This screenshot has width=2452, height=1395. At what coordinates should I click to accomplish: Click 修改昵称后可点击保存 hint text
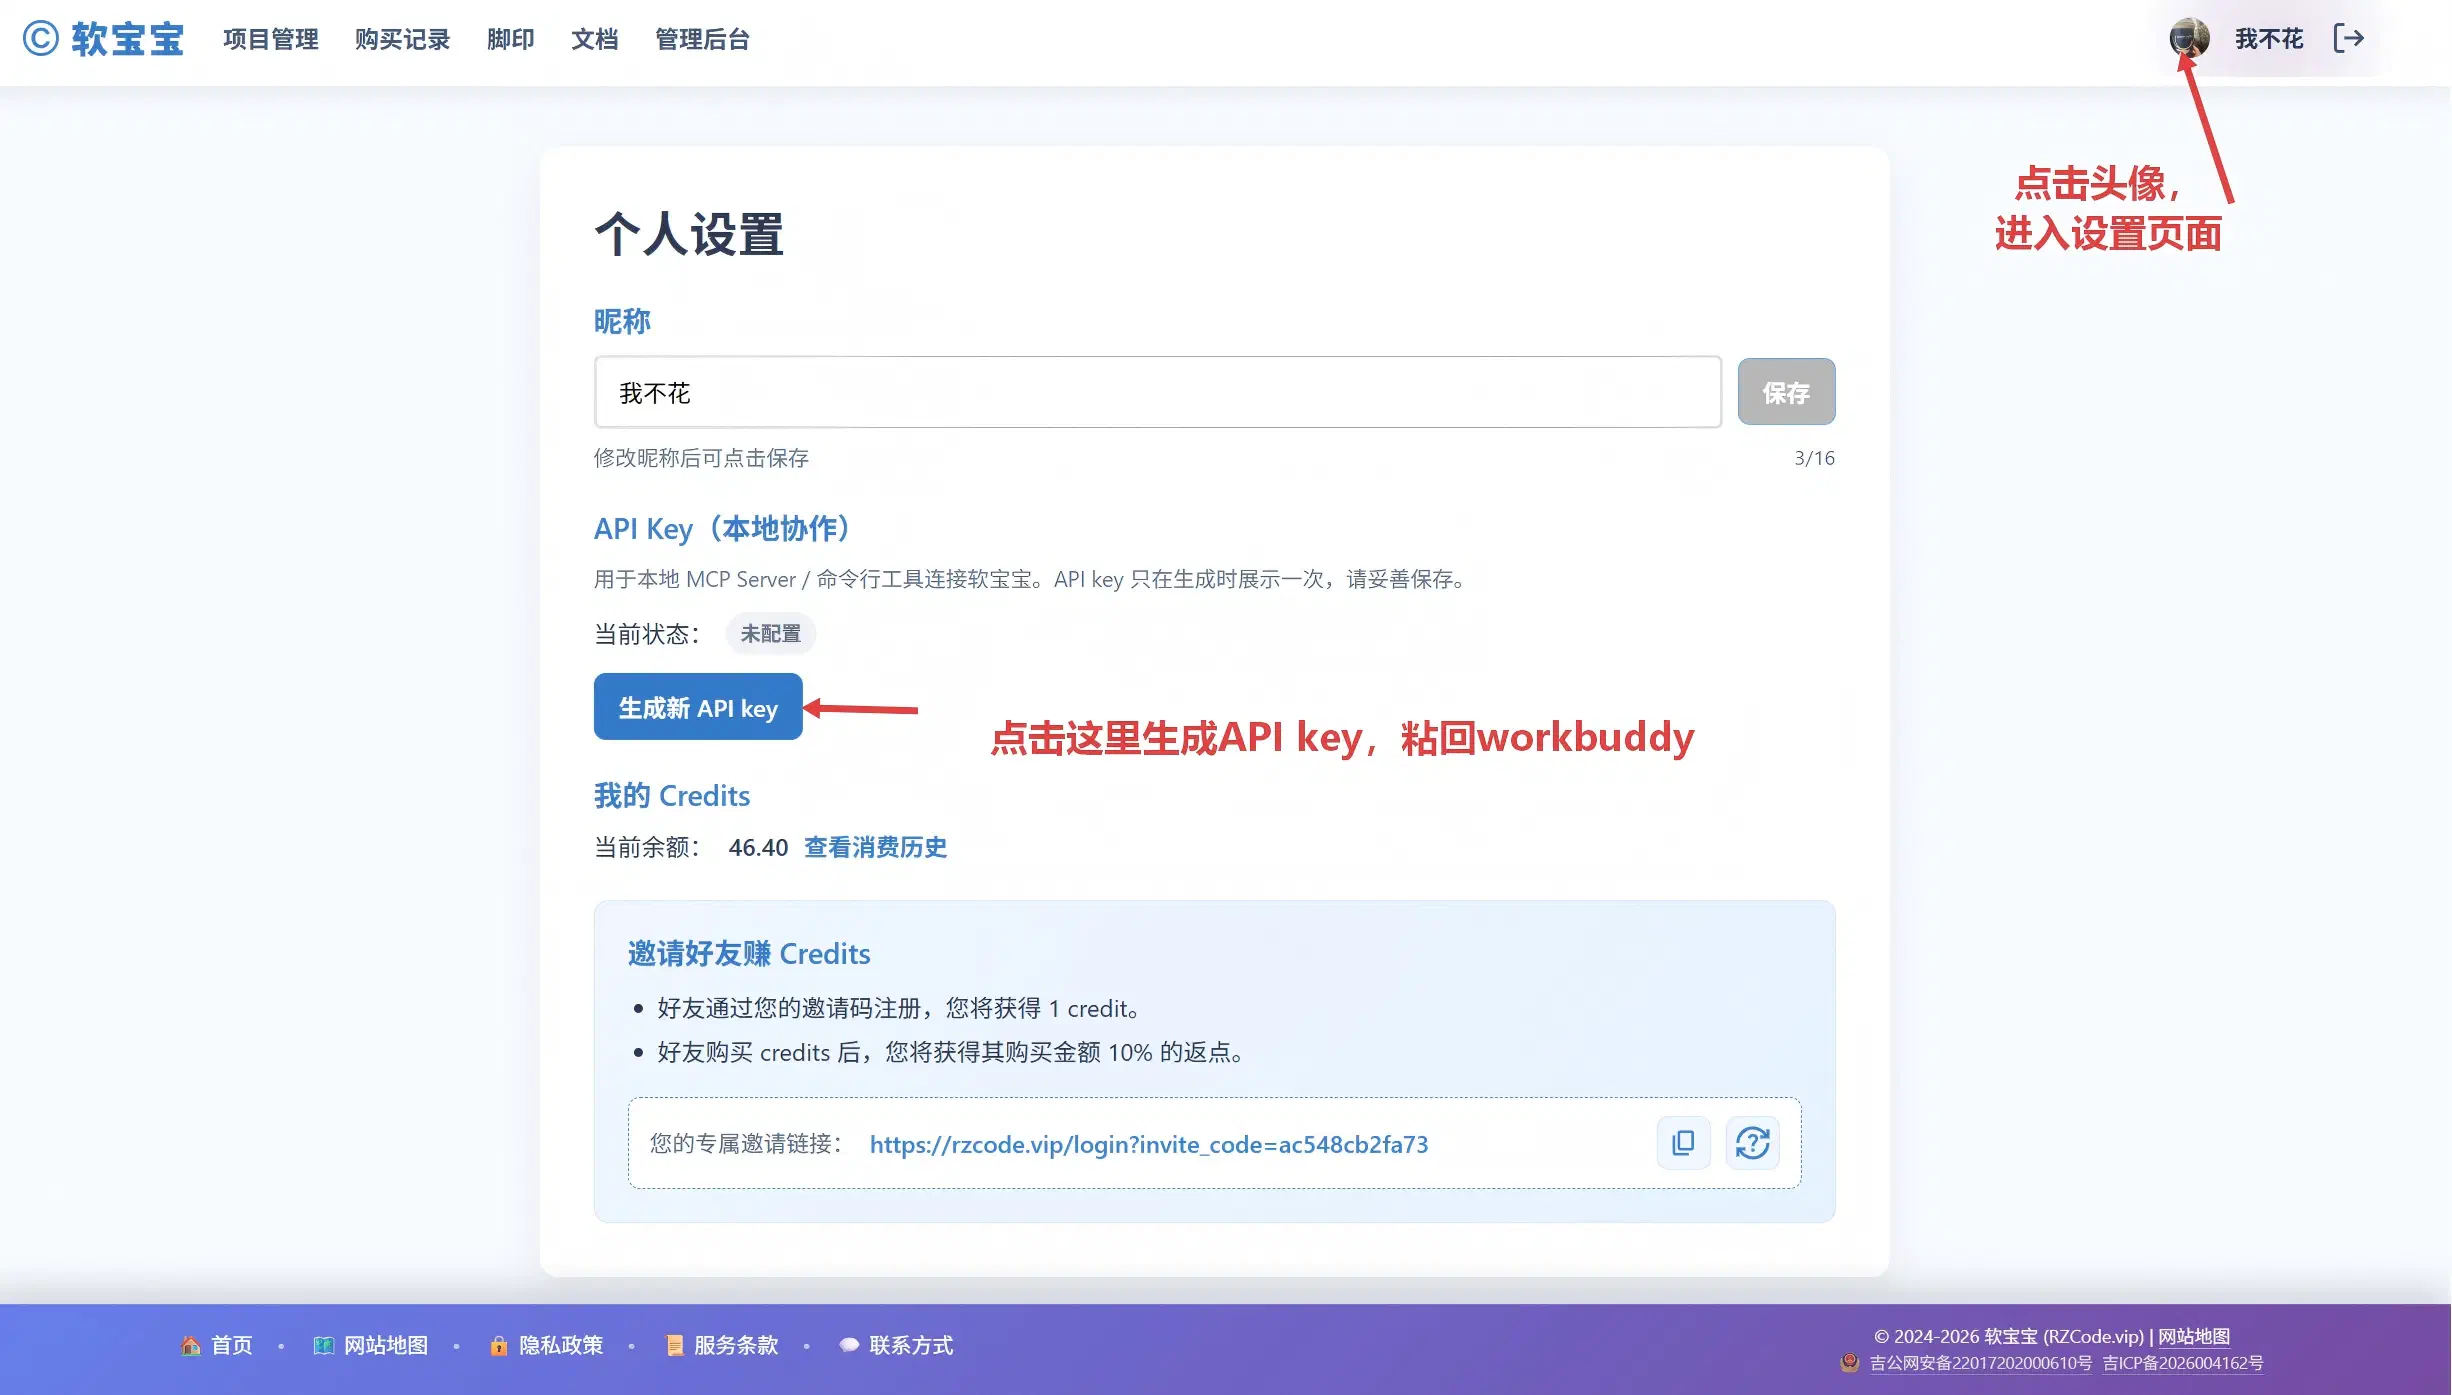pyautogui.click(x=701, y=458)
